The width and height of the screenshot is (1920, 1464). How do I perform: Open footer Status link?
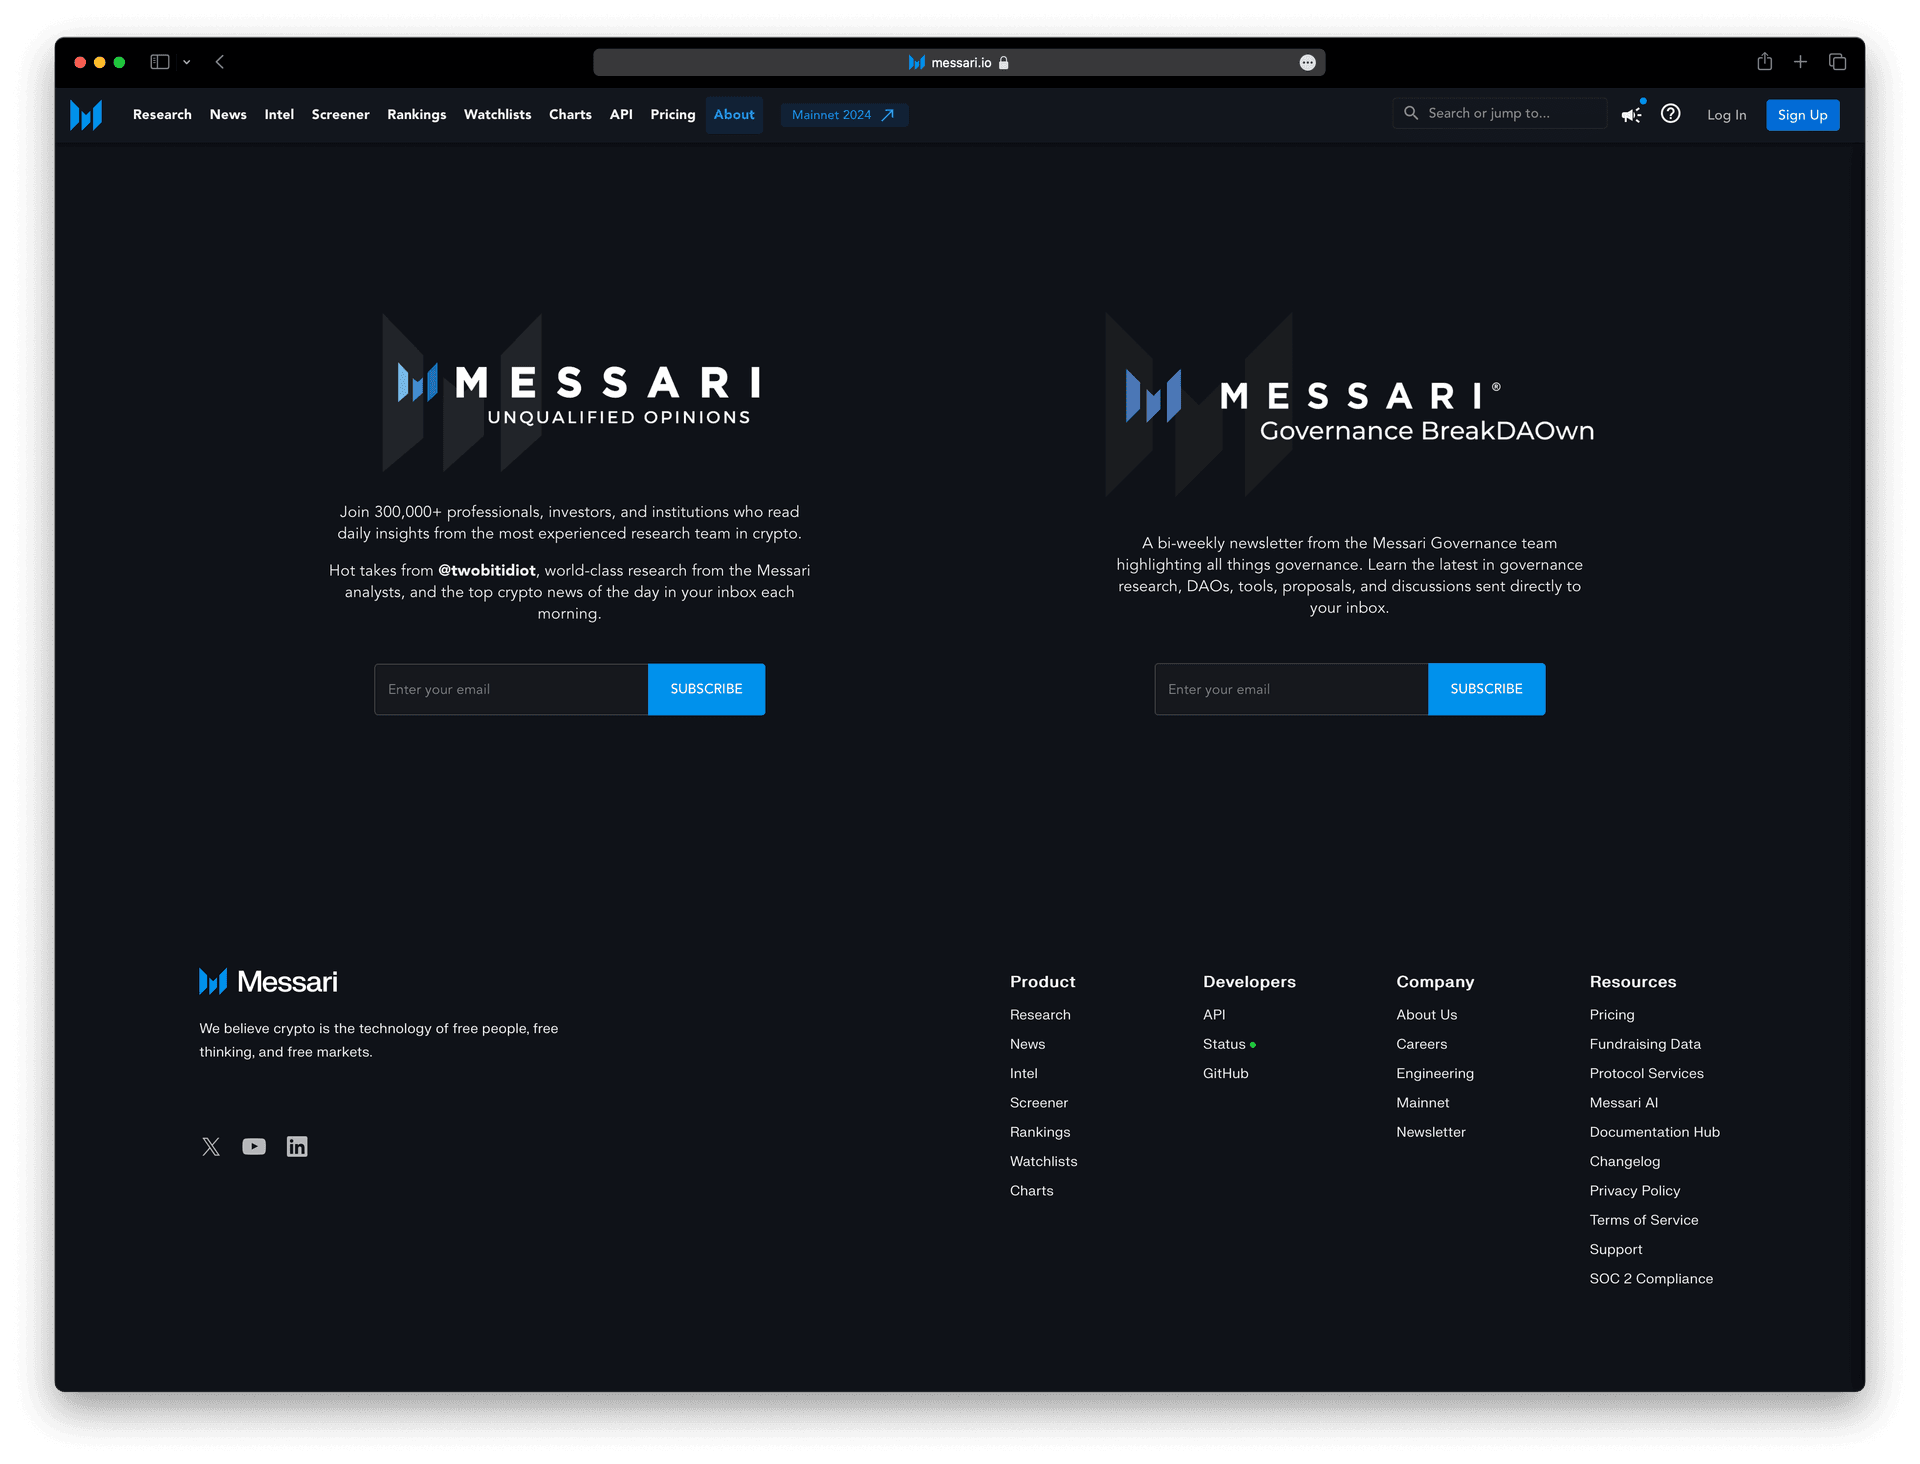coord(1224,1044)
